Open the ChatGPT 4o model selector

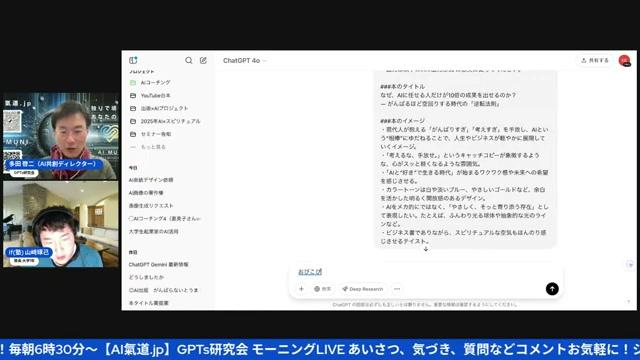244,60
